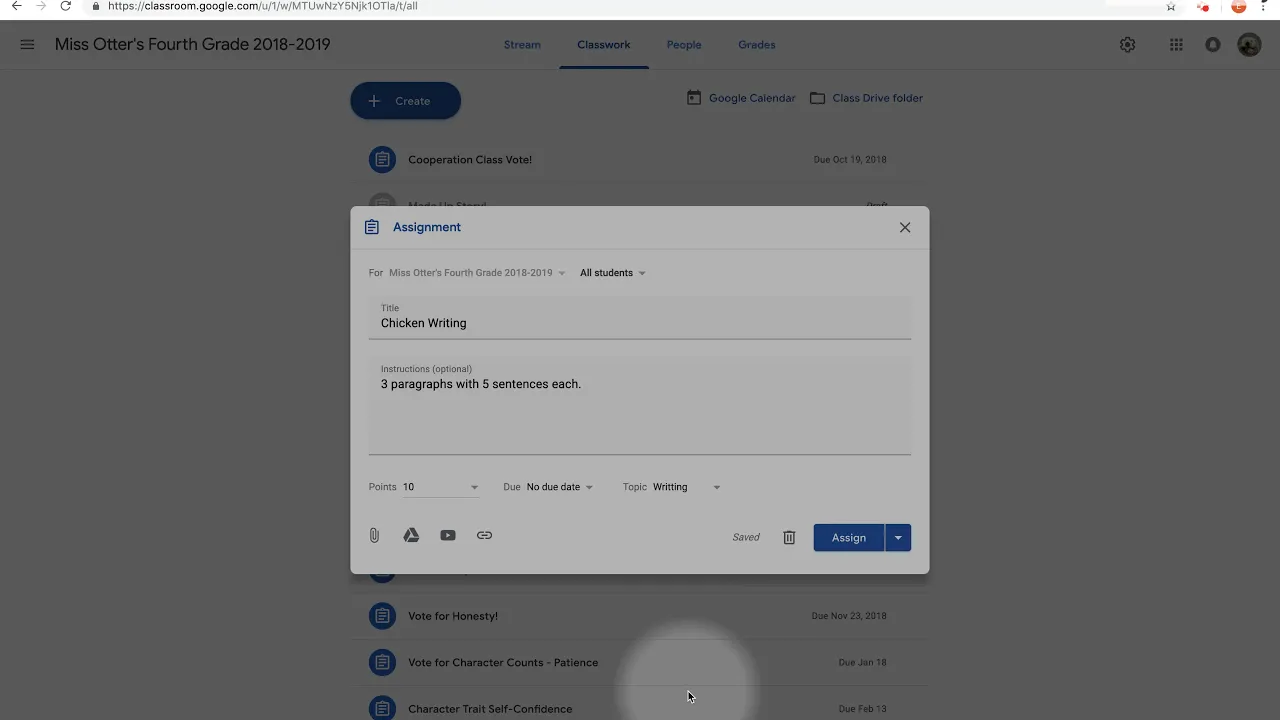This screenshot has width=1280, height=720.
Task: Open Vote for Honesty! assignment
Action: coord(453,616)
